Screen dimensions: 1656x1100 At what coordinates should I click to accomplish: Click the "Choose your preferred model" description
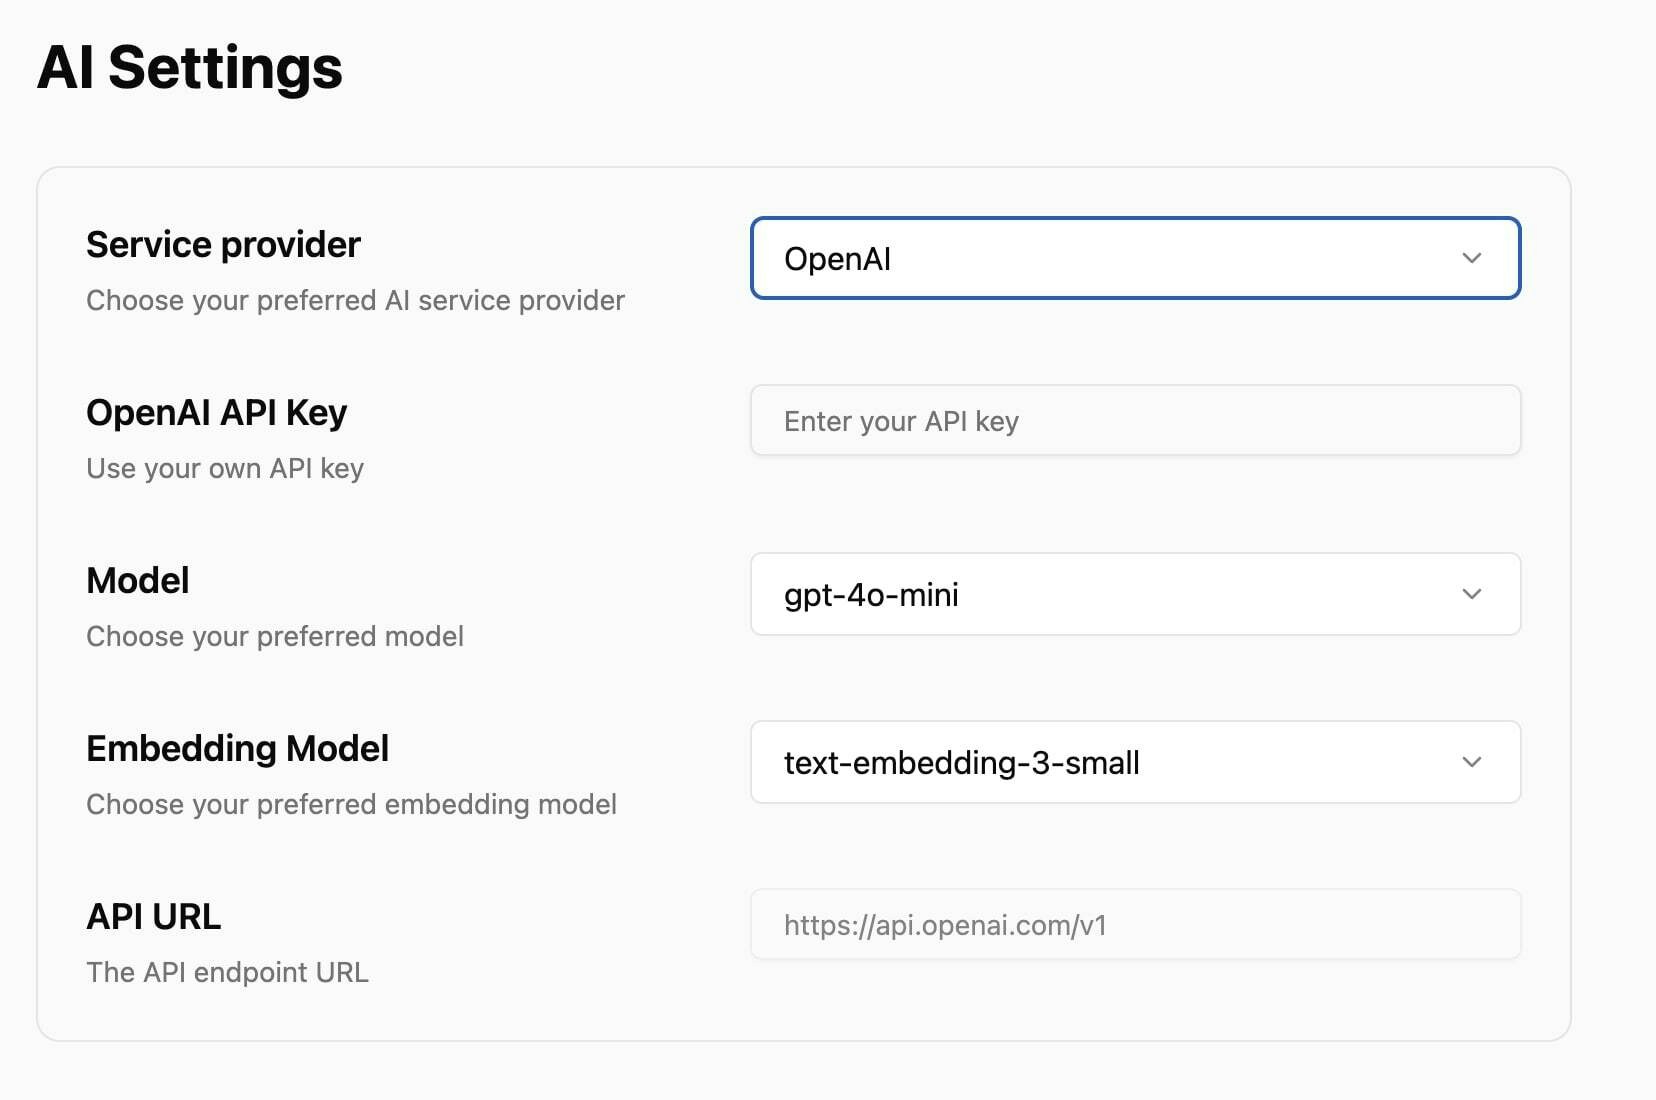coord(275,637)
